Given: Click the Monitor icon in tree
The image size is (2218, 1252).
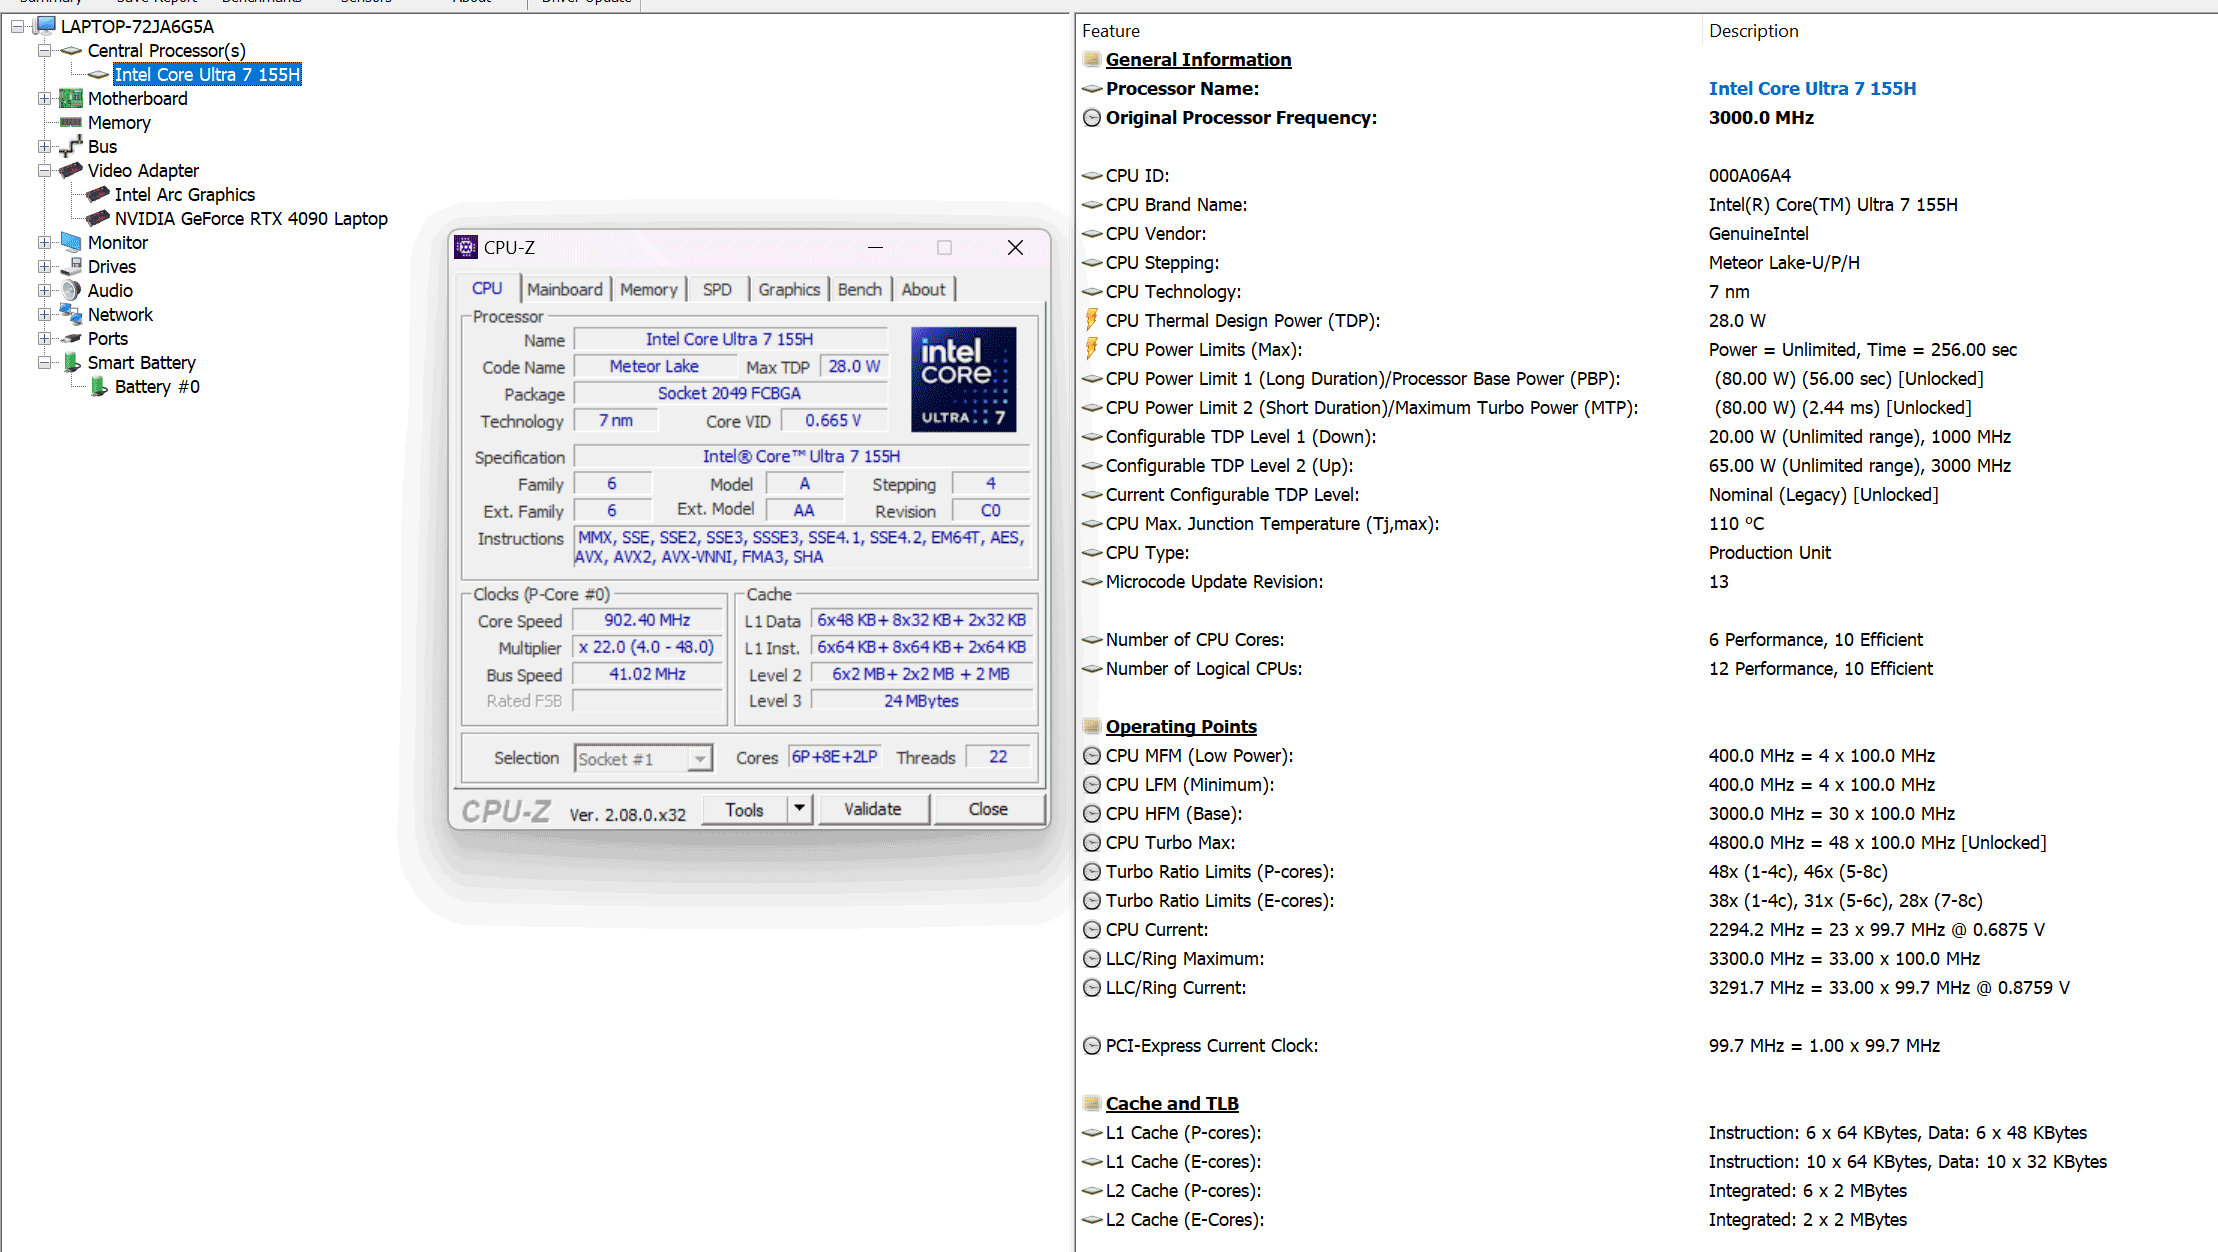Looking at the screenshot, I should pos(71,242).
